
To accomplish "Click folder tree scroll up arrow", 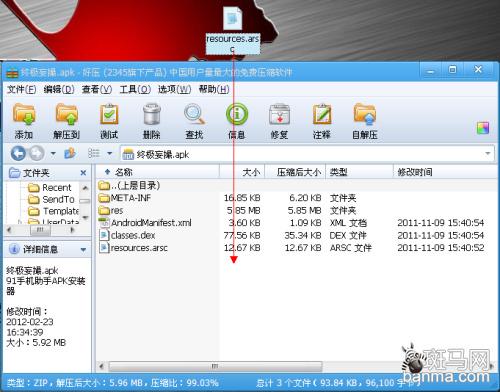I will point(85,188).
